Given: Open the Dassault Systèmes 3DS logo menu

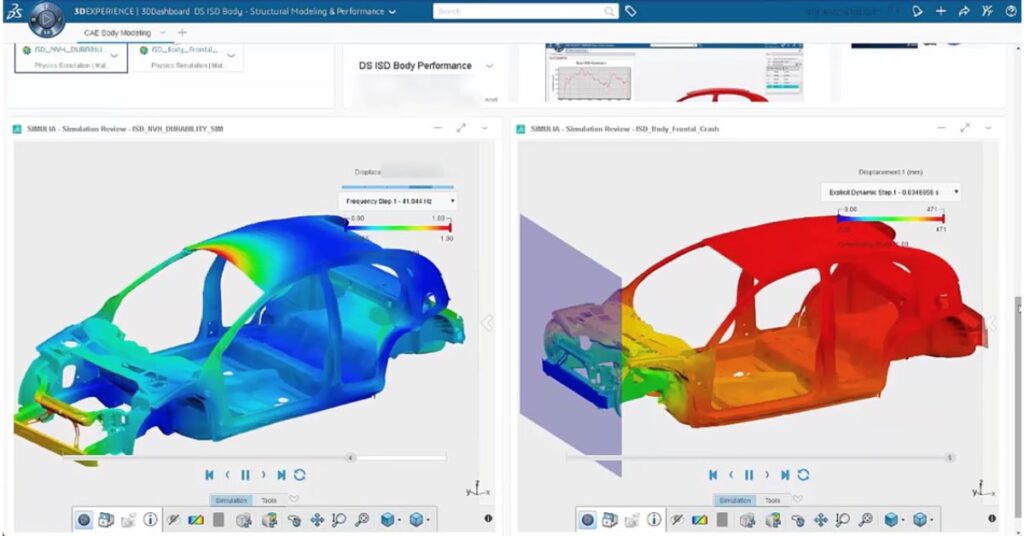Looking at the screenshot, I should pos(14,11).
